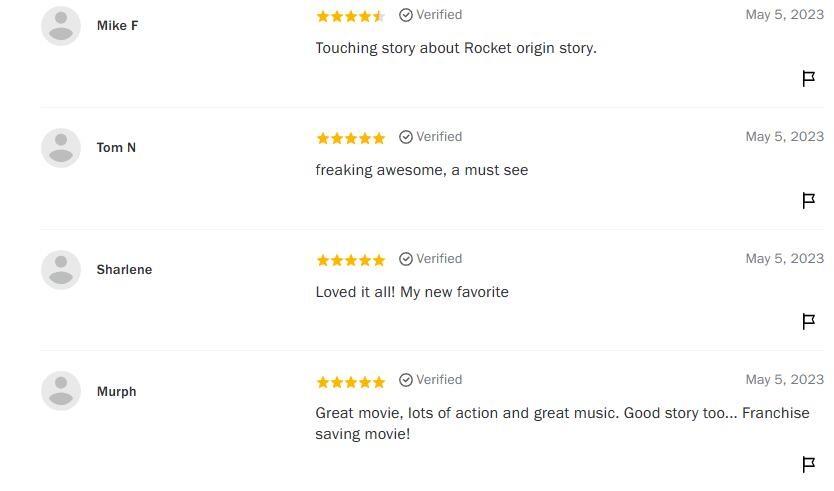Click Tom N's profile avatar
The width and height of the screenshot is (834, 491).
click(x=61, y=148)
